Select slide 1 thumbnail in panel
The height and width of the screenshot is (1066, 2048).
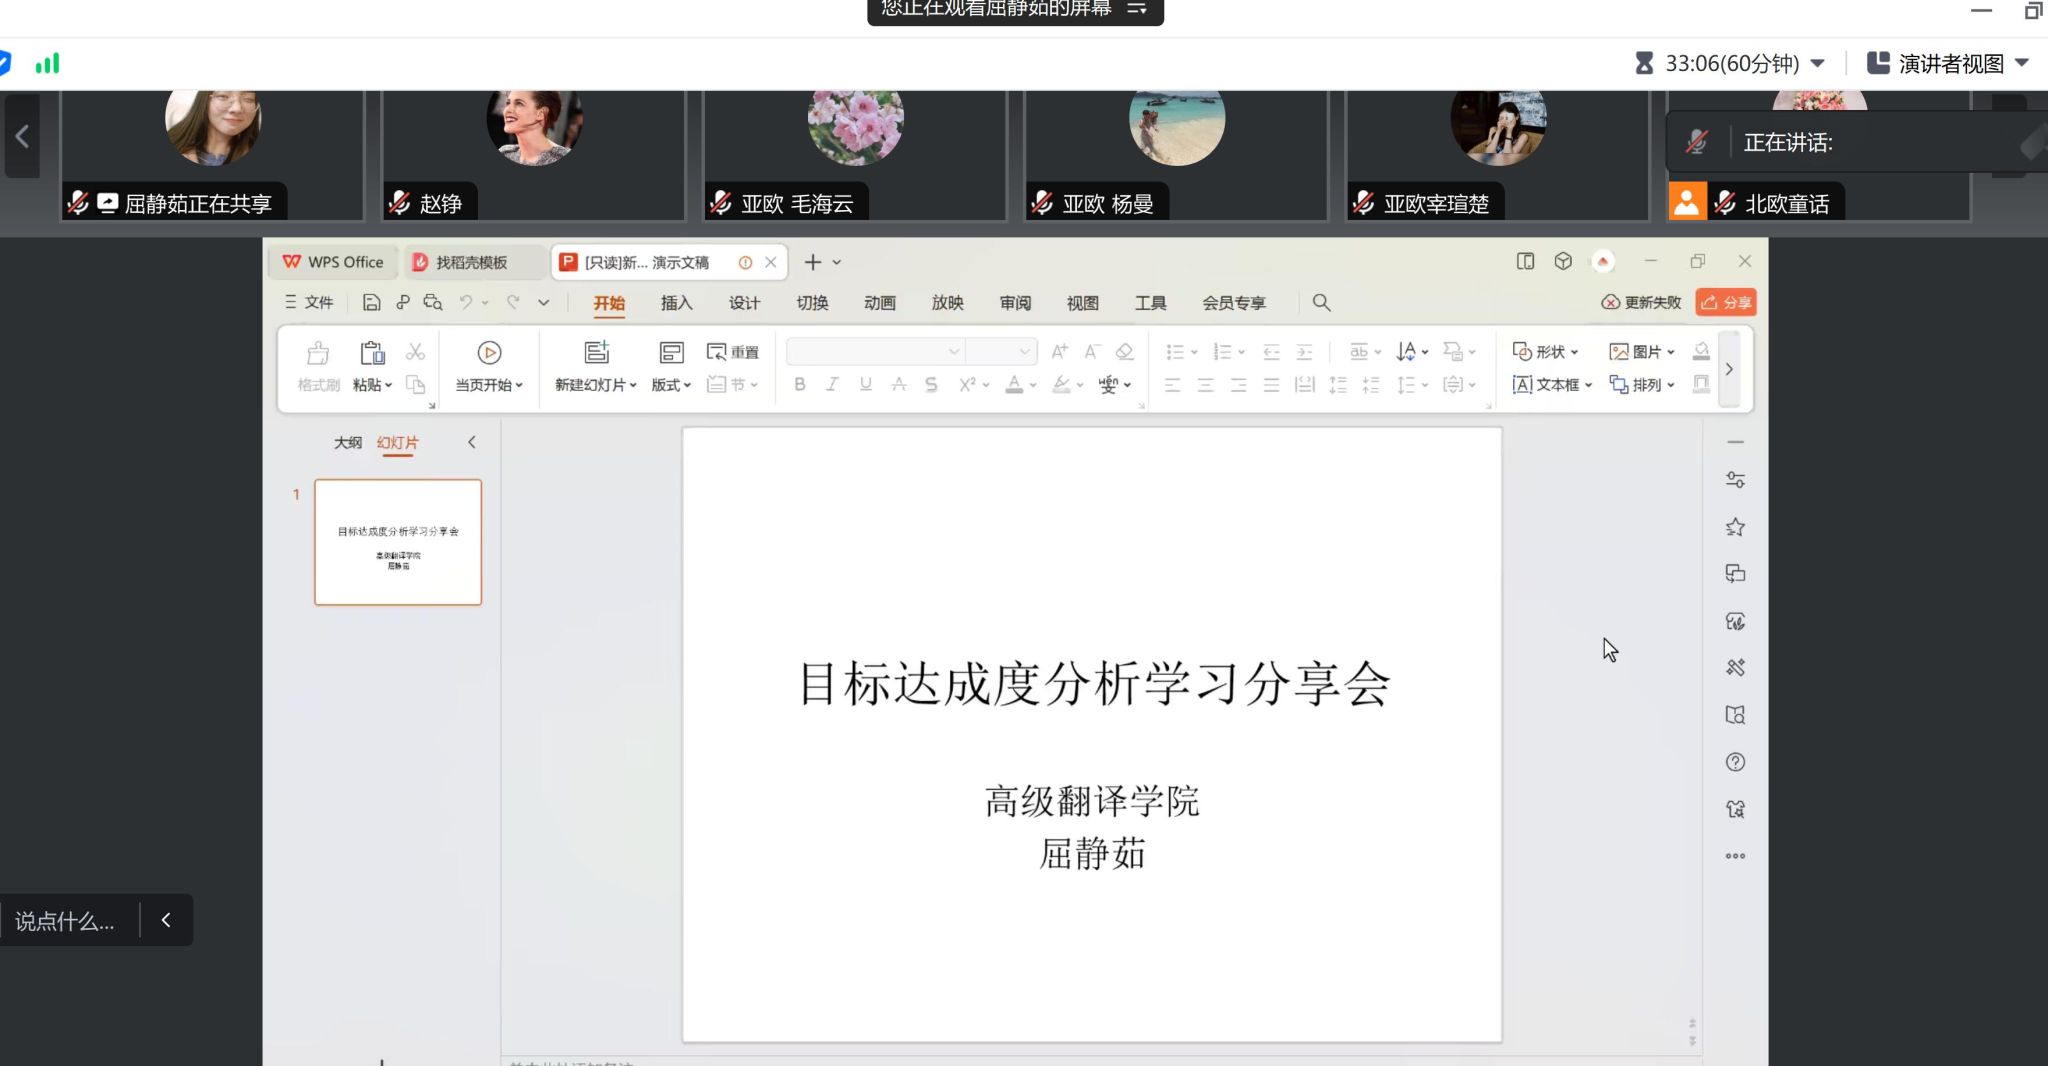pyautogui.click(x=398, y=542)
